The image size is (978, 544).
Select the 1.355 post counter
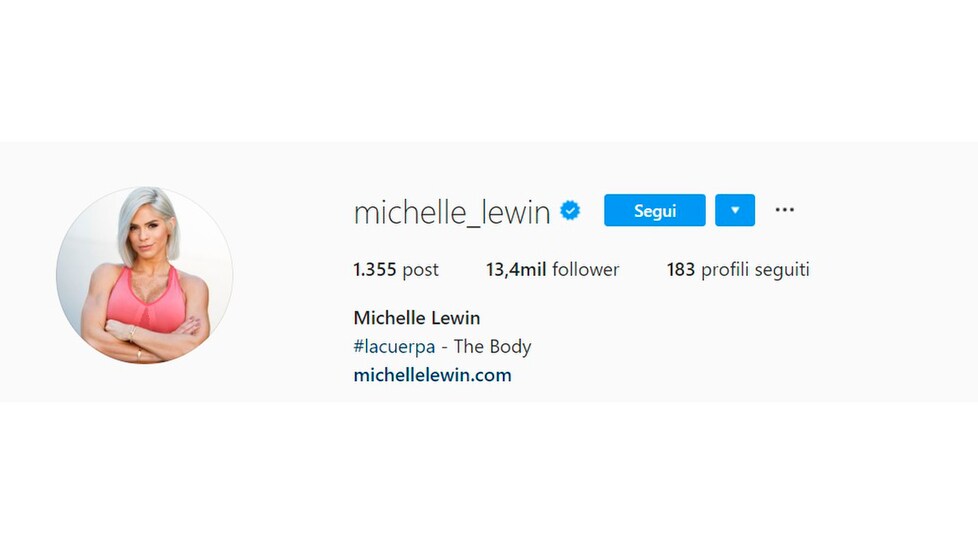coord(395,270)
